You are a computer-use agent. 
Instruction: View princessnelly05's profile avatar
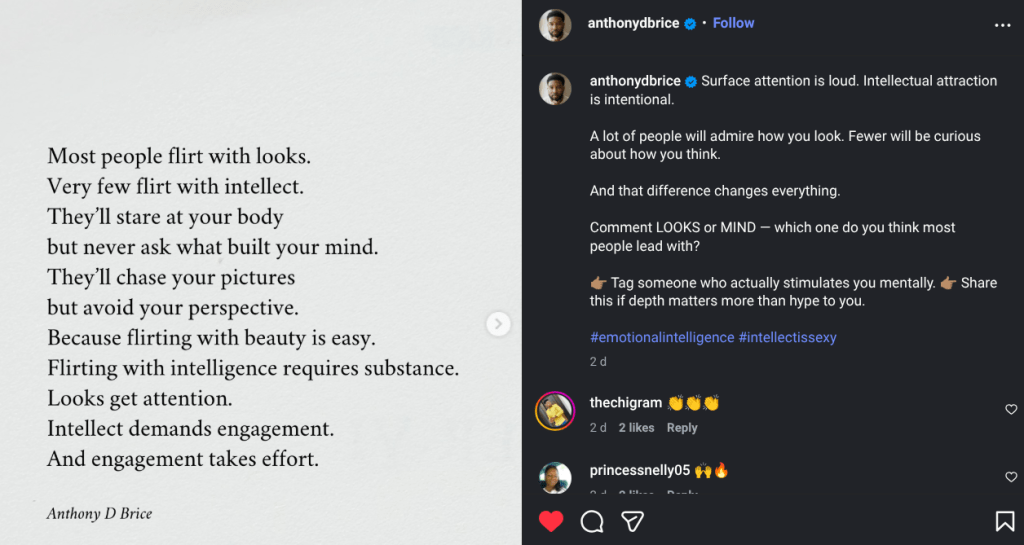[x=555, y=477]
